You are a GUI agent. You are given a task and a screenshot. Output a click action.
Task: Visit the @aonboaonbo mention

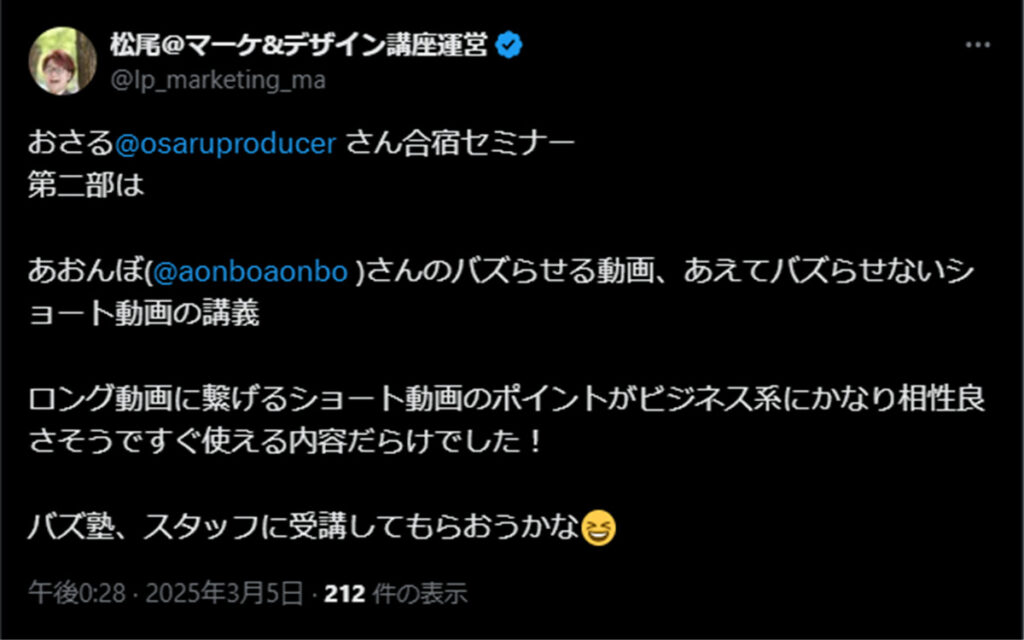256,272
